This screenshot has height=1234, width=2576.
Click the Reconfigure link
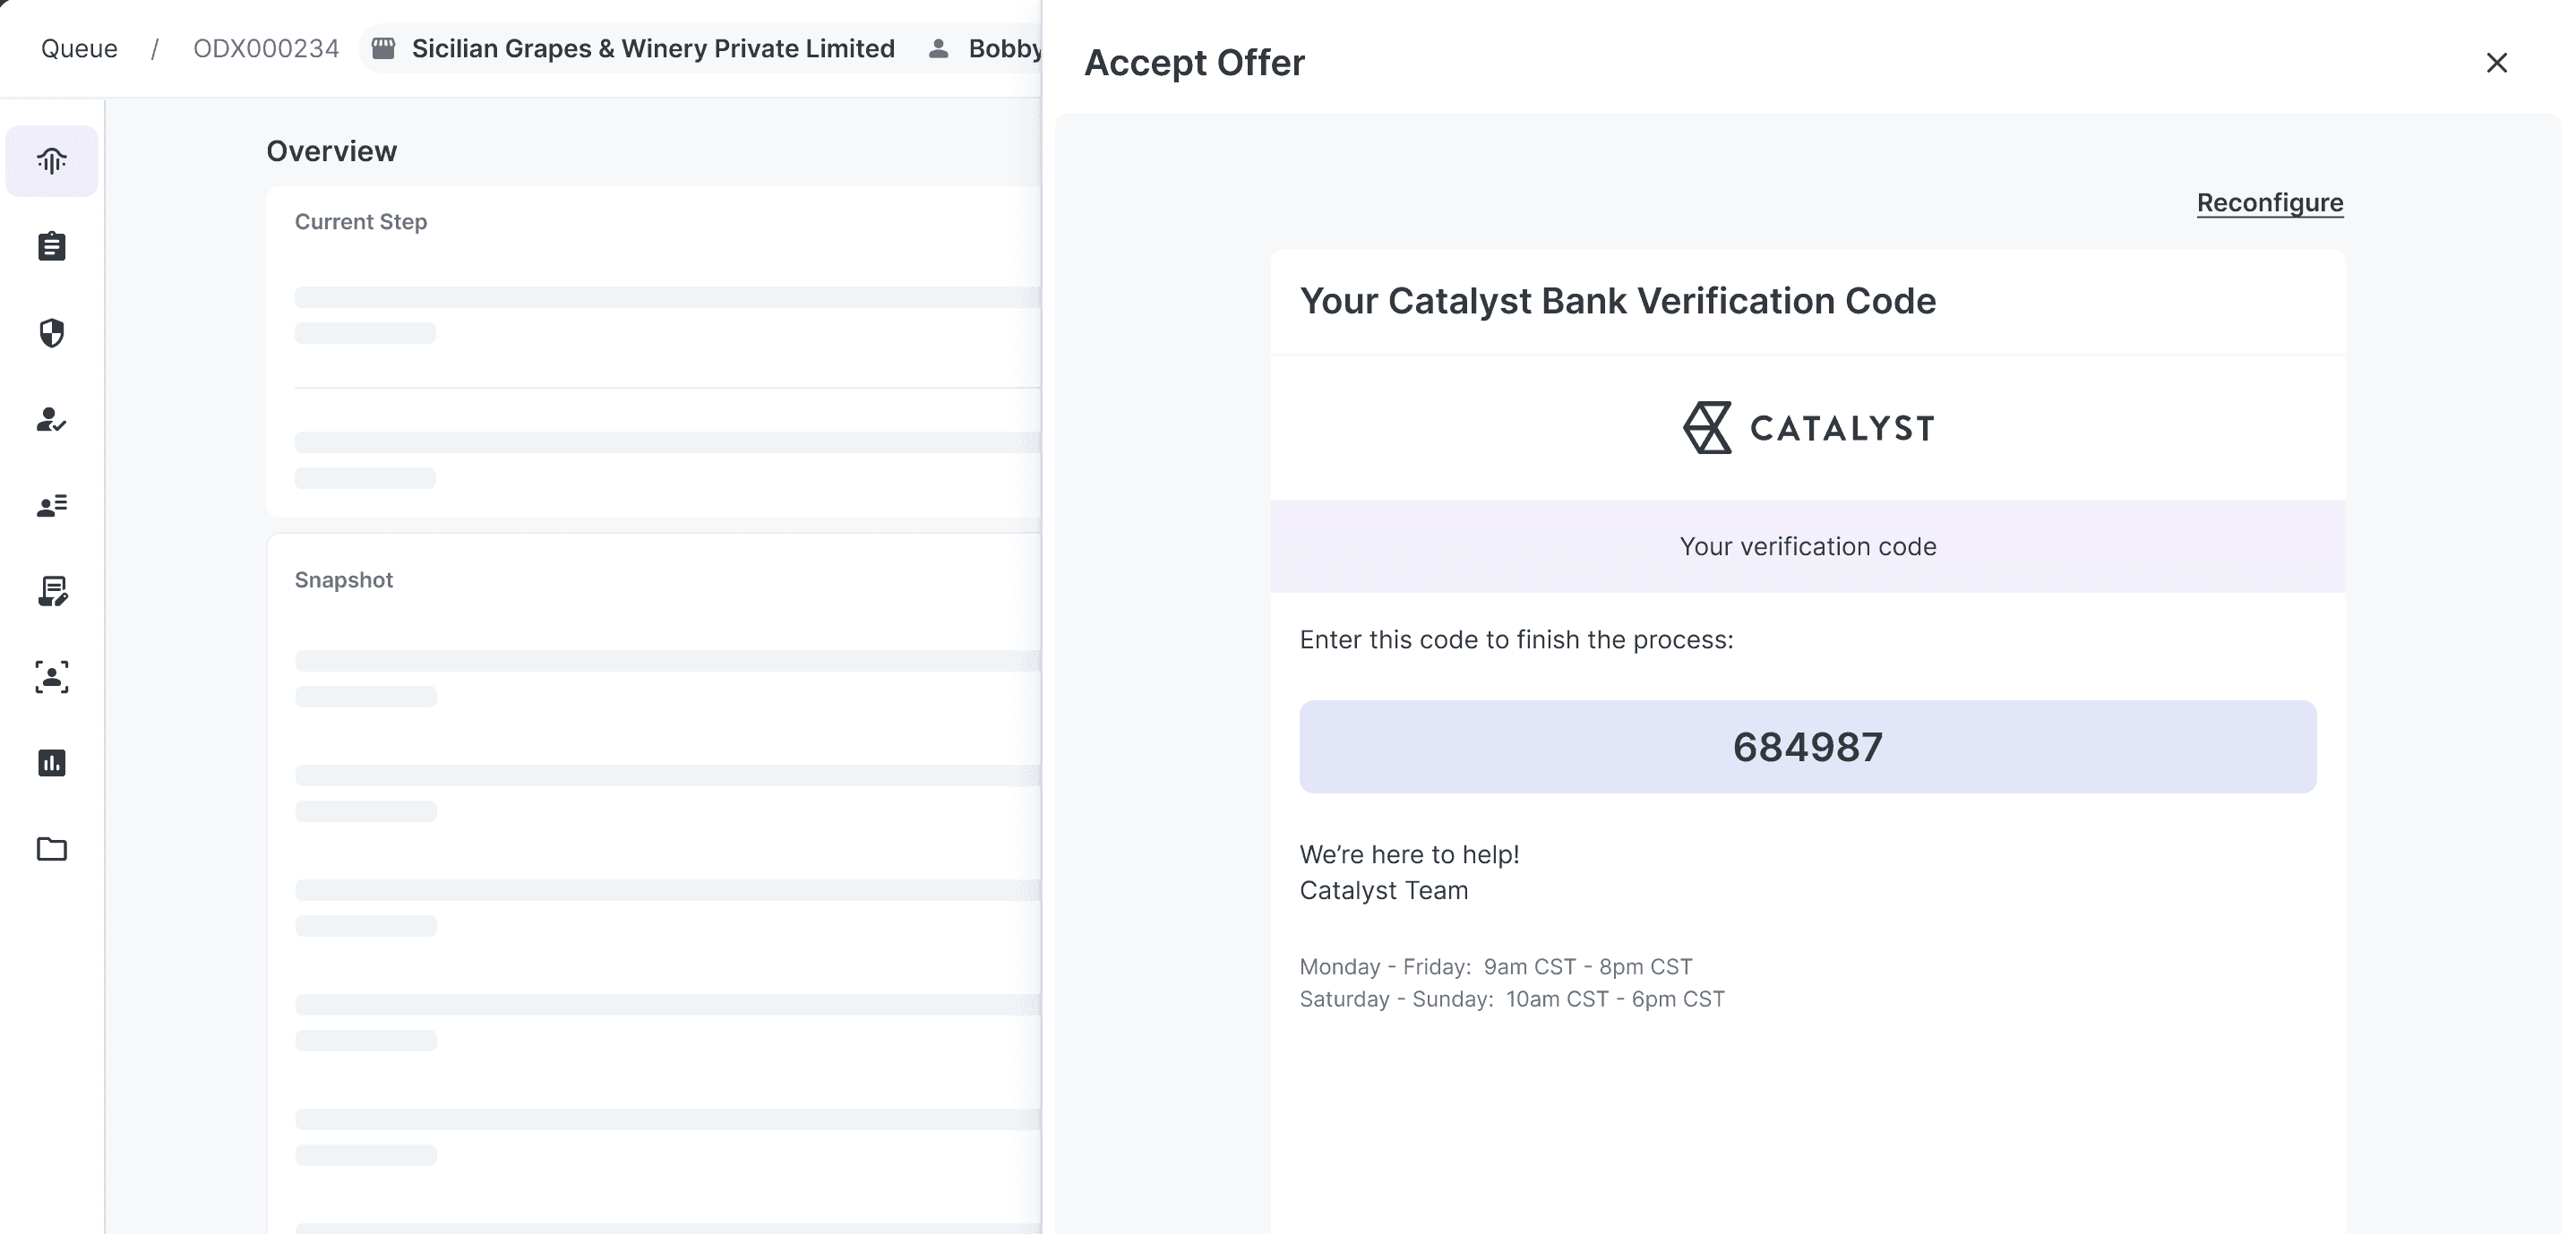click(2269, 203)
